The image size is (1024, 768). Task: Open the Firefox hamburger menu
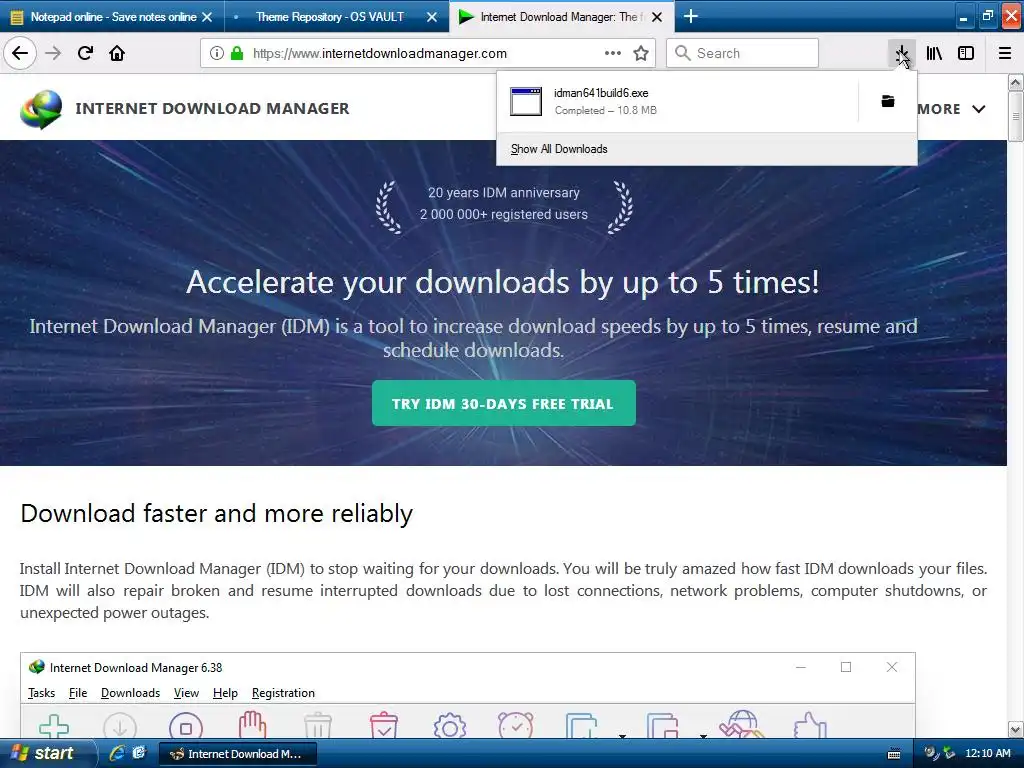(1005, 53)
